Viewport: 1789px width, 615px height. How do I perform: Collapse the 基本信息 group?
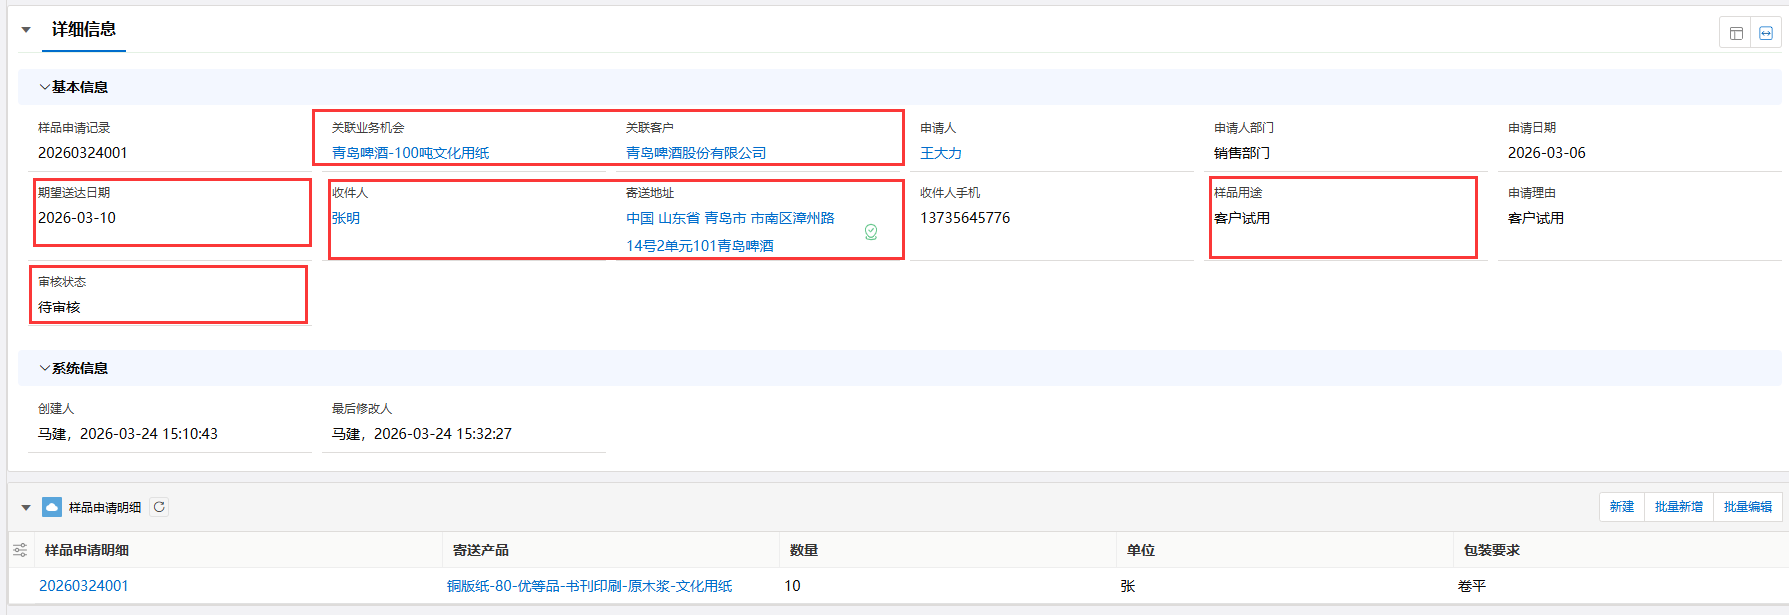(44, 87)
